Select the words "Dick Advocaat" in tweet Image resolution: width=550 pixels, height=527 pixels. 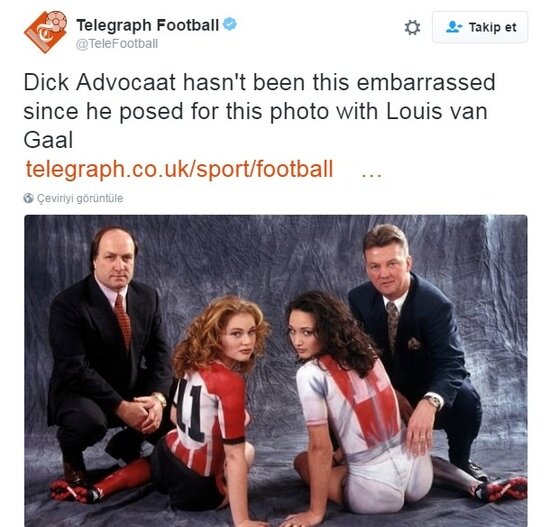99,83
